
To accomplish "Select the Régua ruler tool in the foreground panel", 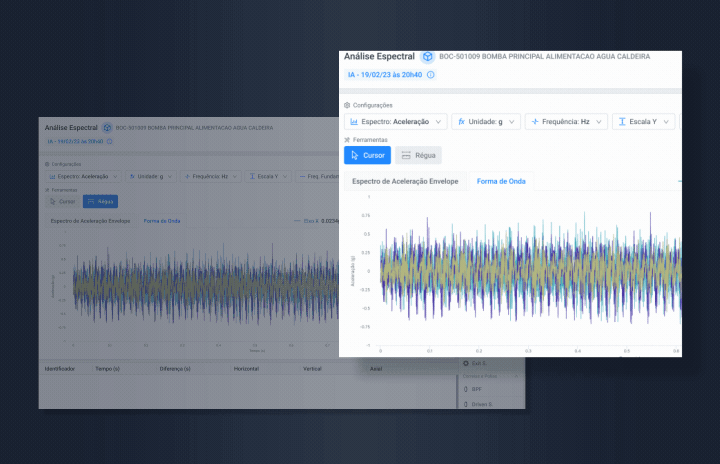I will coord(418,155).
